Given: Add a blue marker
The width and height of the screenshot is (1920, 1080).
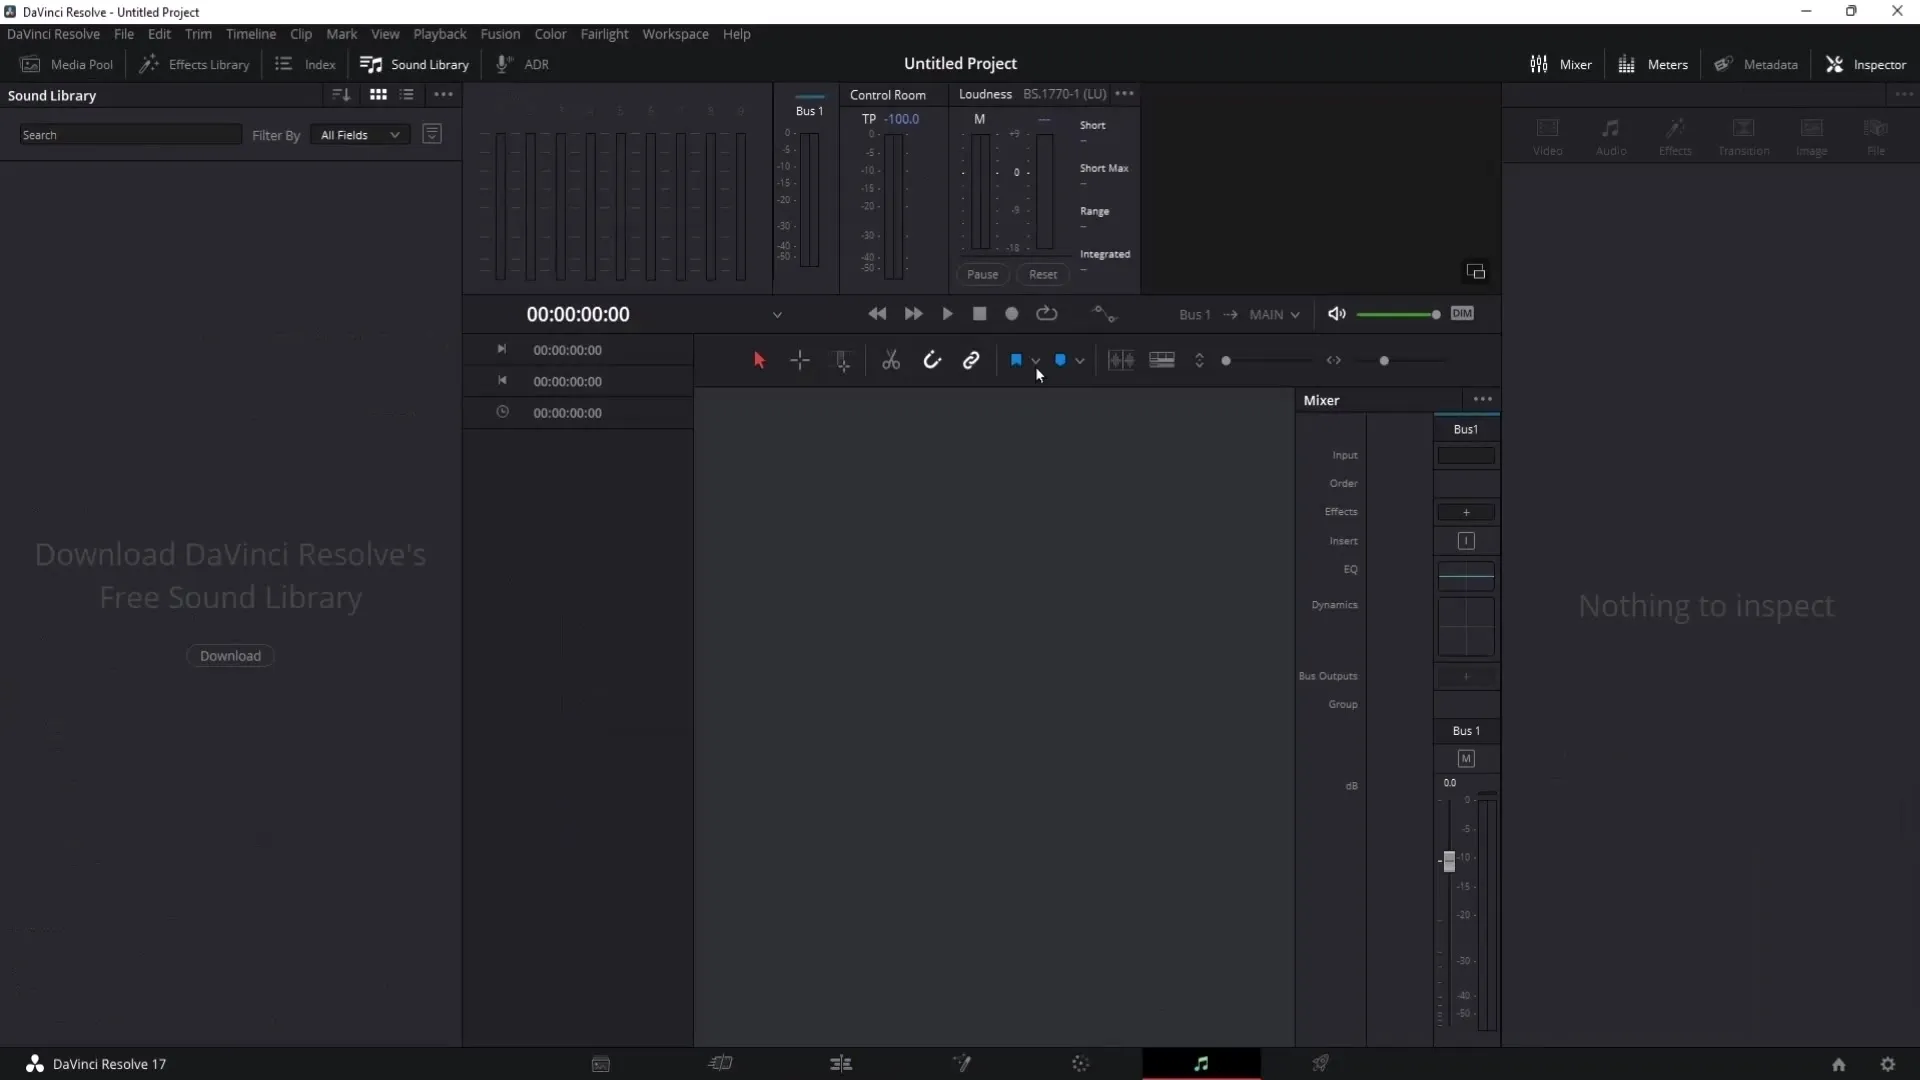Looking at the screenshot, I should 1061,360.
